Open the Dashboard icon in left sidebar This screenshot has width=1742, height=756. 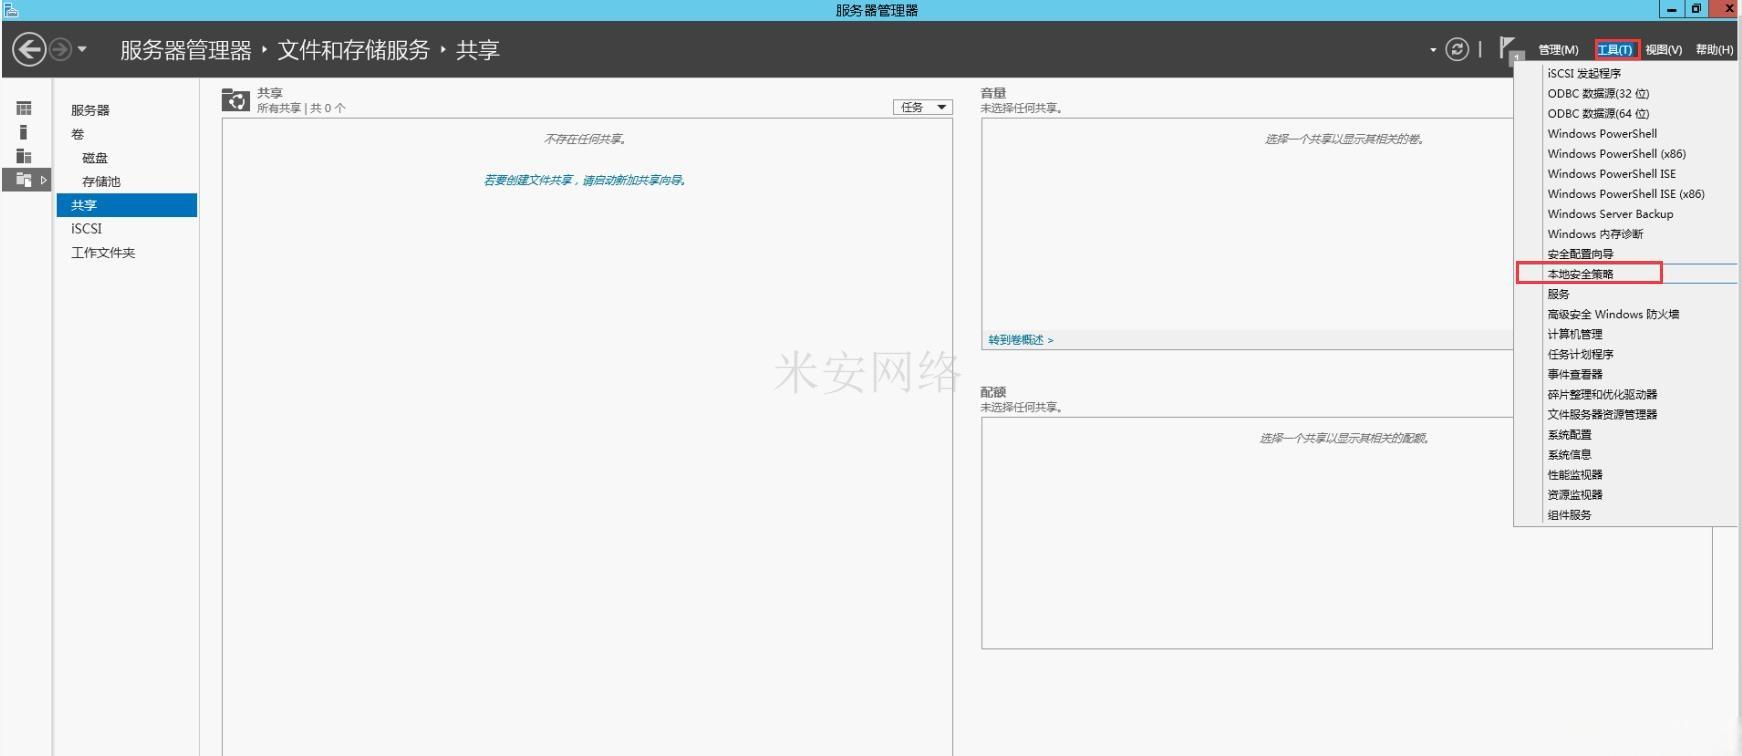[x=24, y=108]
